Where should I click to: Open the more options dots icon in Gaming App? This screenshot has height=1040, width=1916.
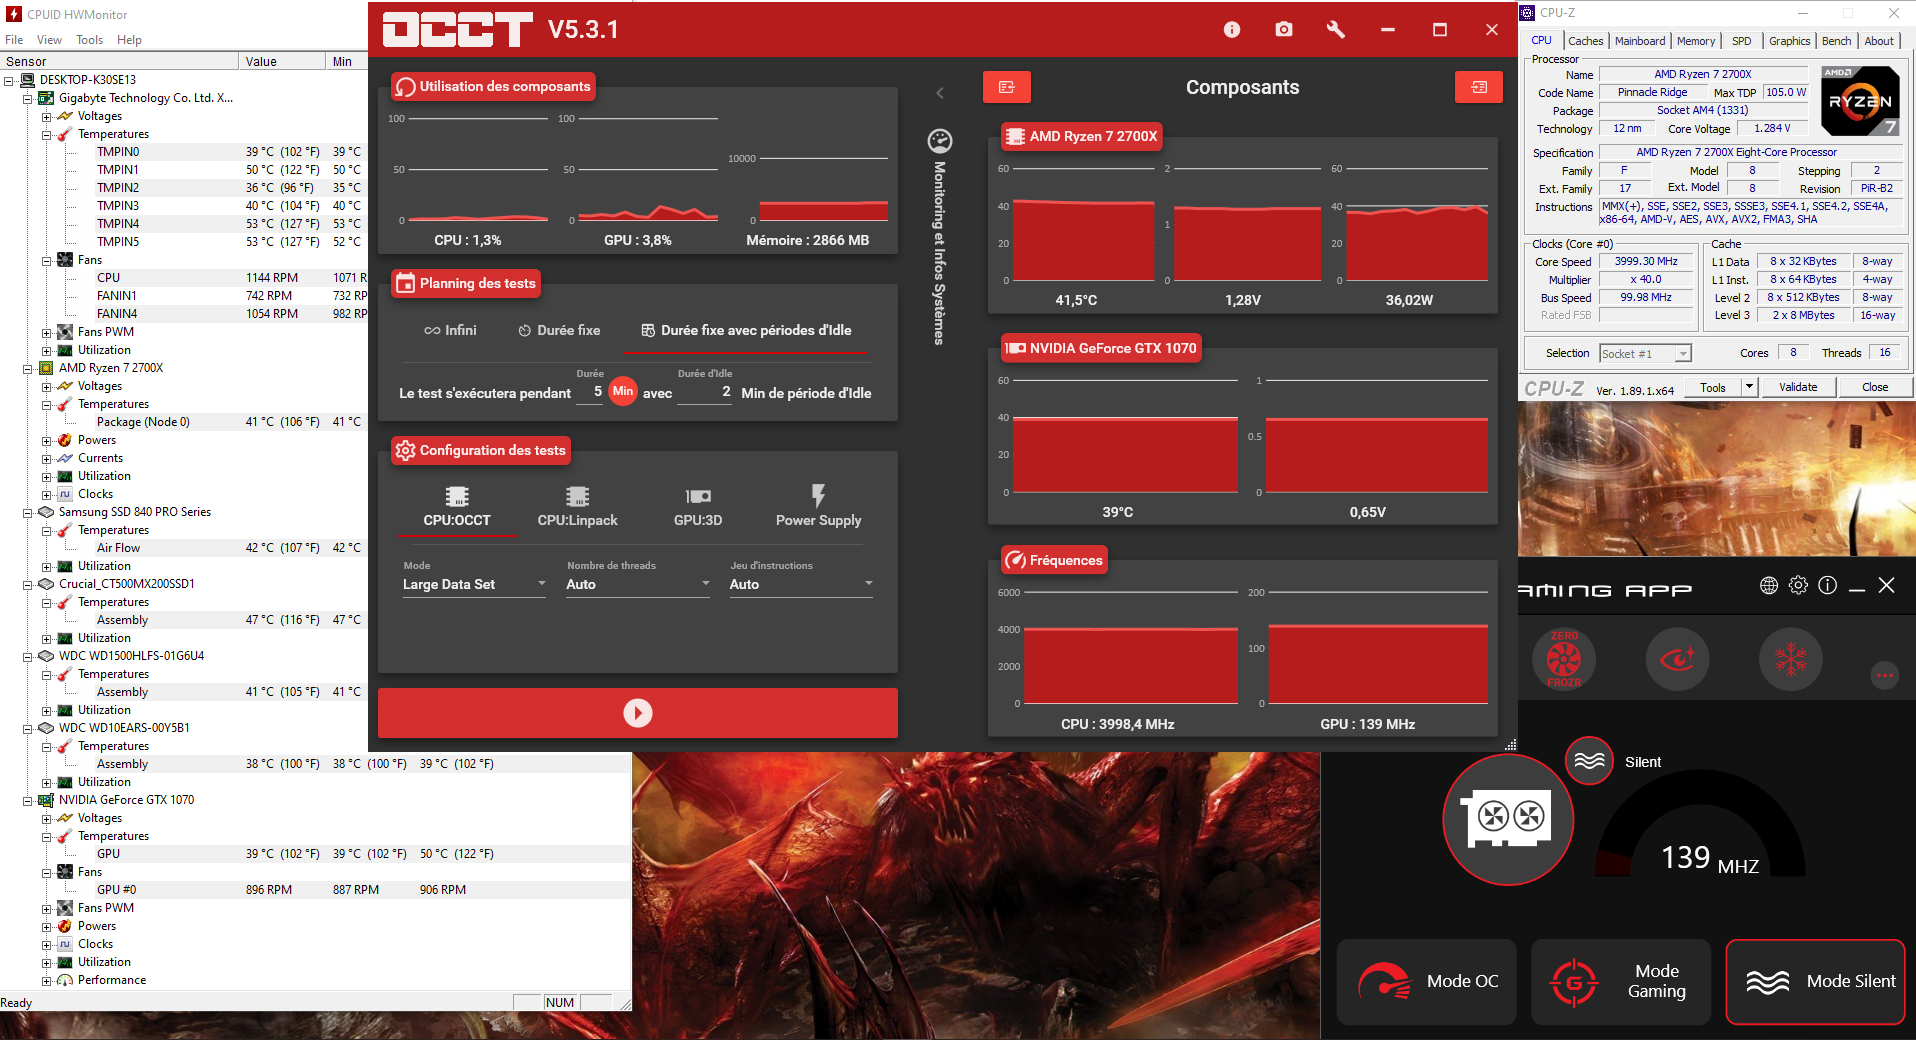pos(1885,675)
